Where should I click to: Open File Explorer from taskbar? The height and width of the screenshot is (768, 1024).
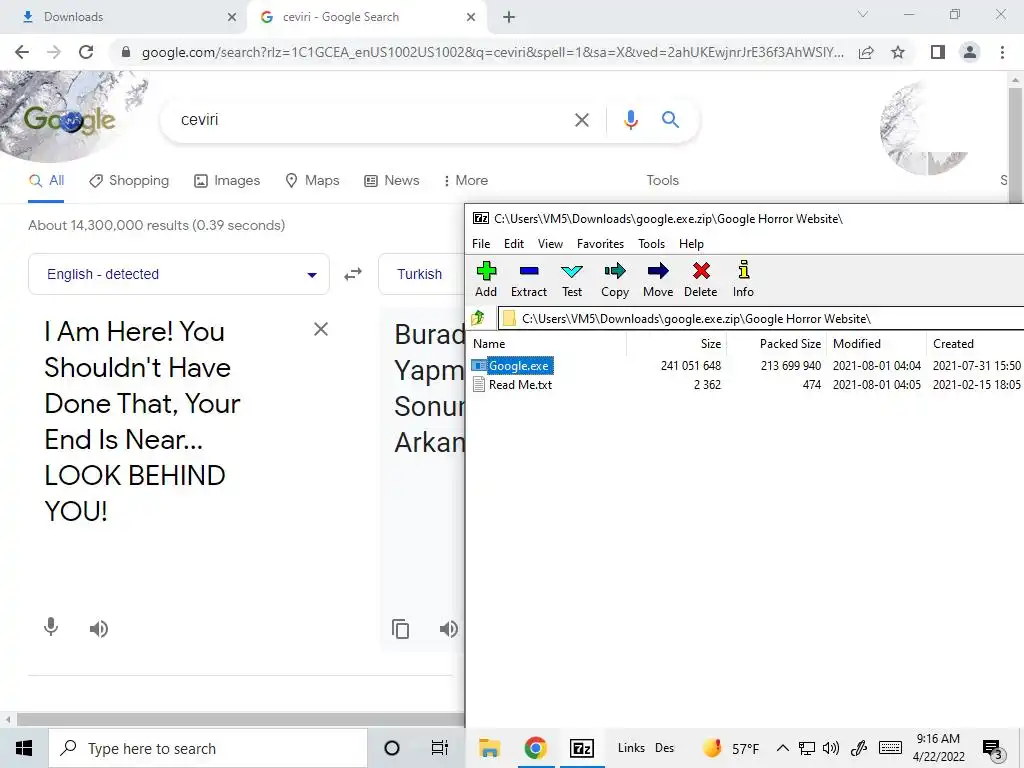pyautogui.click(x=489, y=748)
